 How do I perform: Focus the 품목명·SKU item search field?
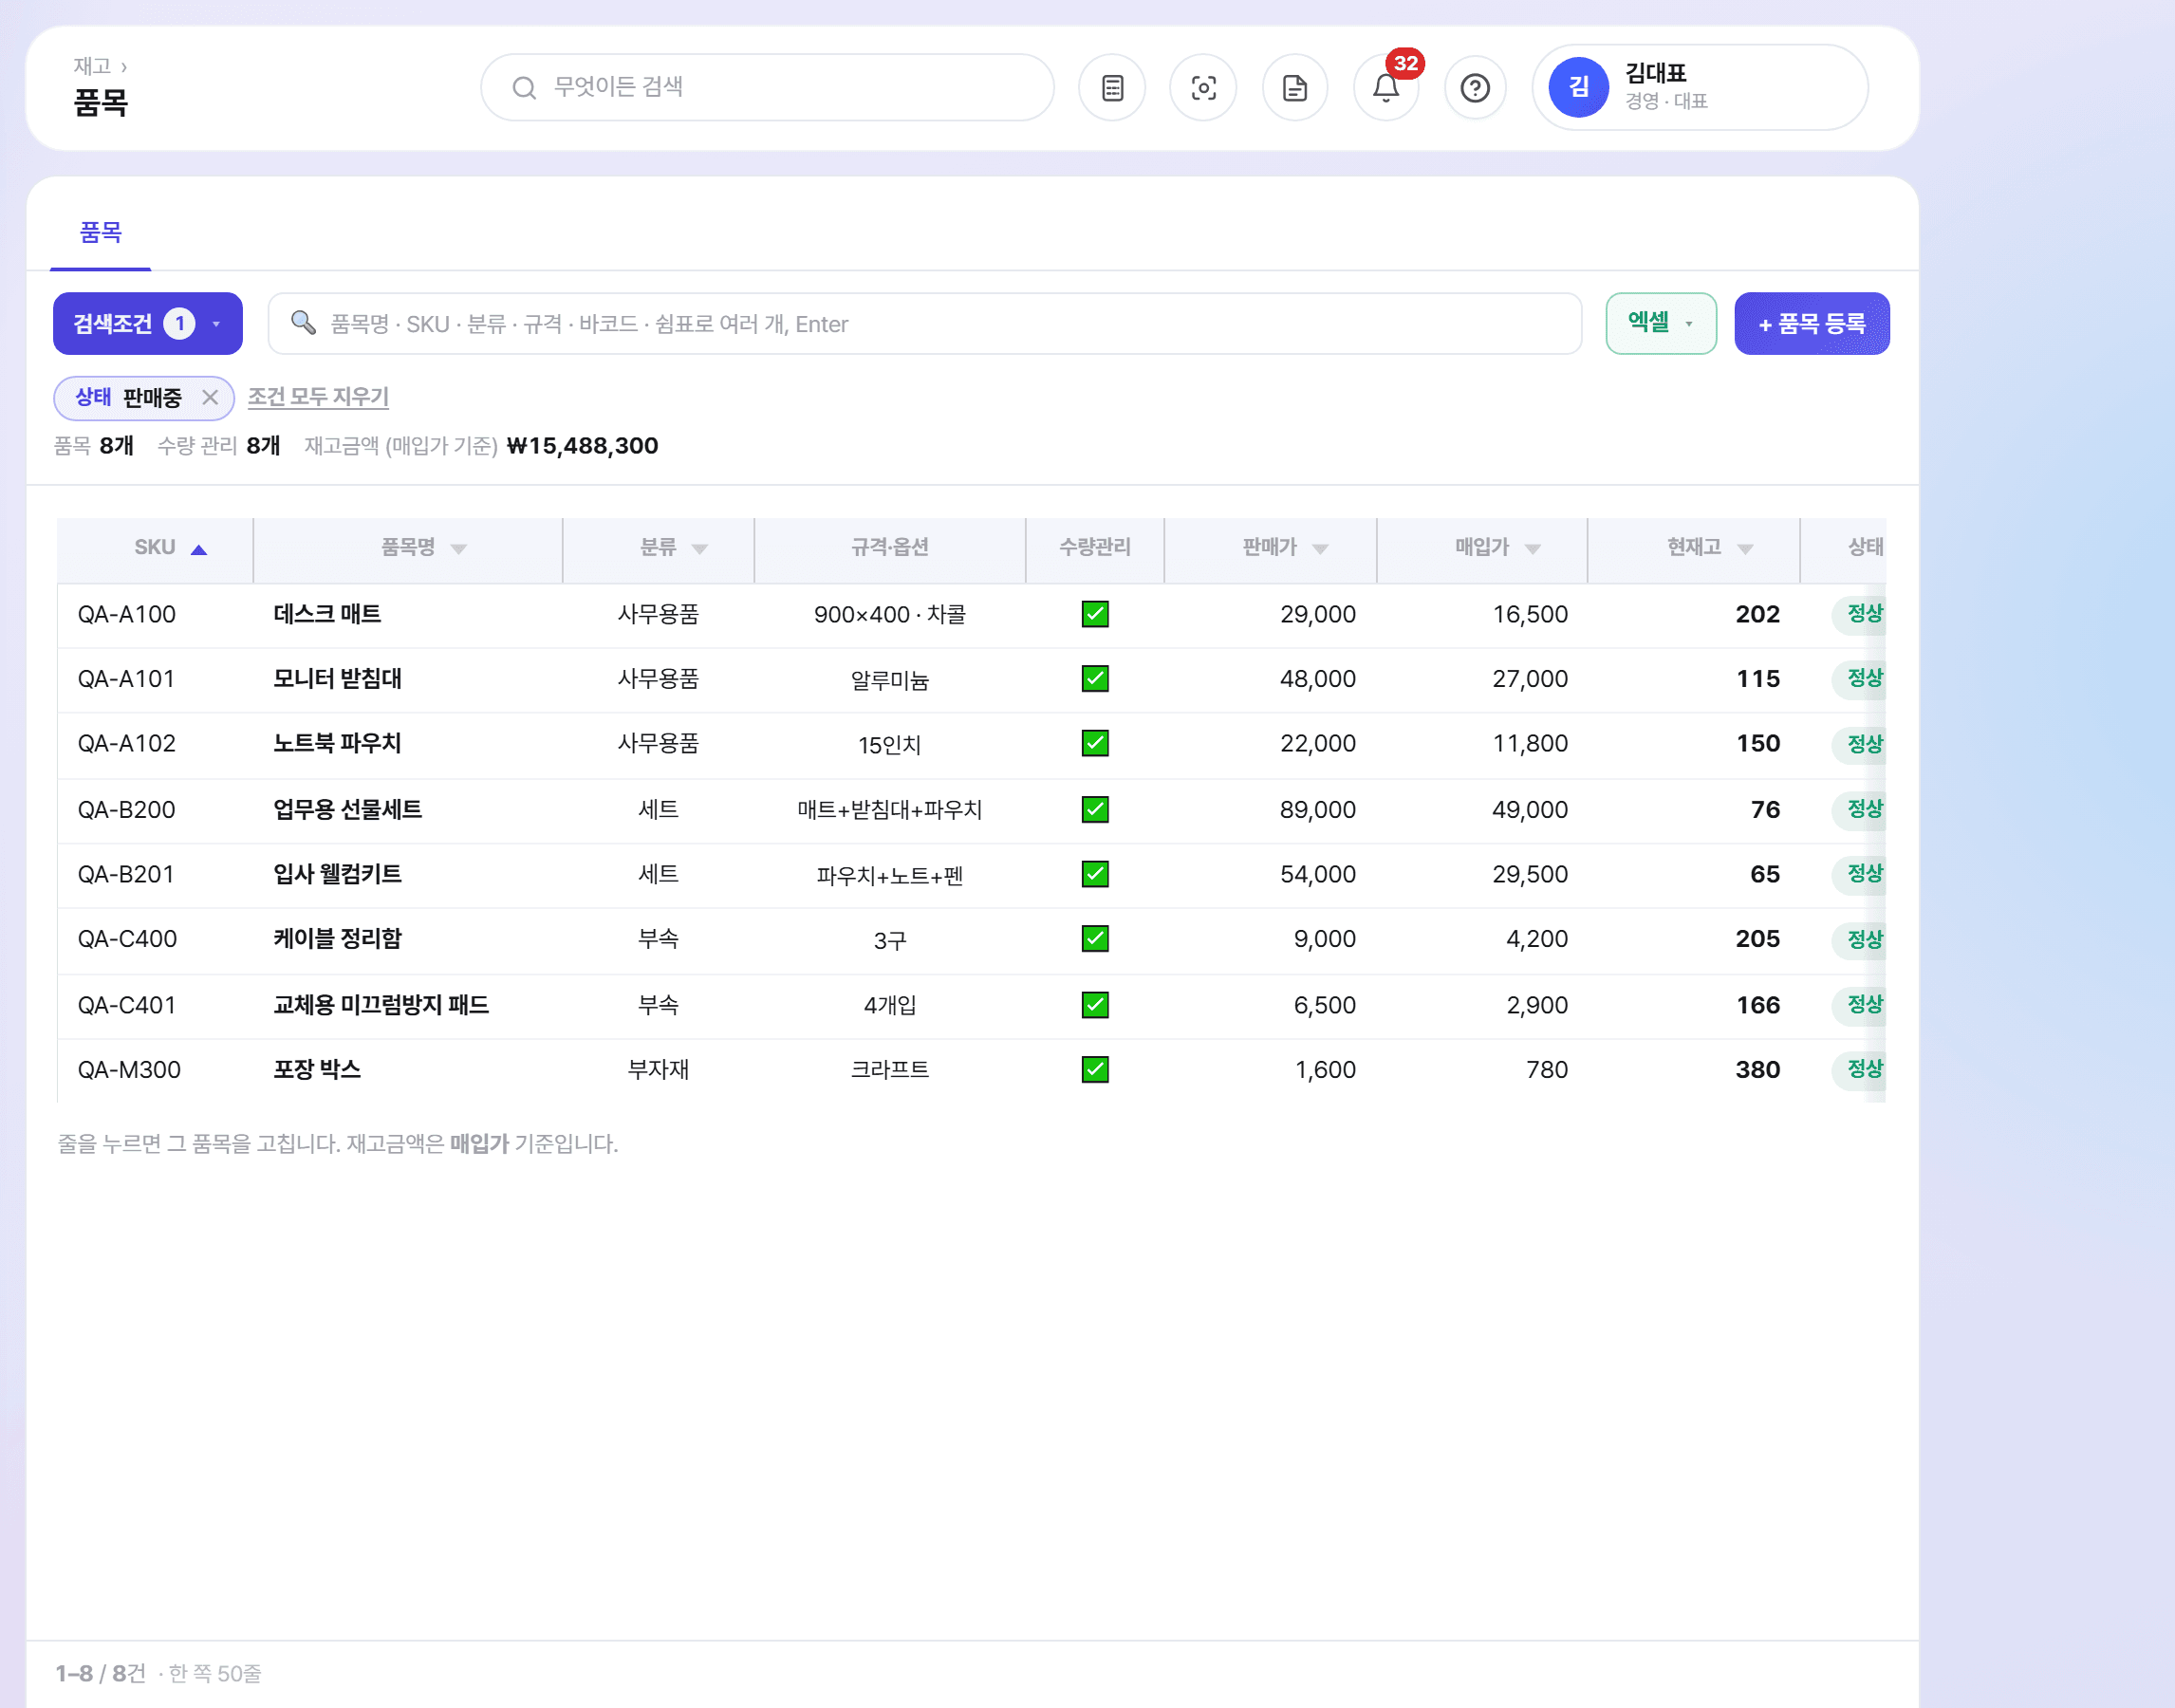924,324
